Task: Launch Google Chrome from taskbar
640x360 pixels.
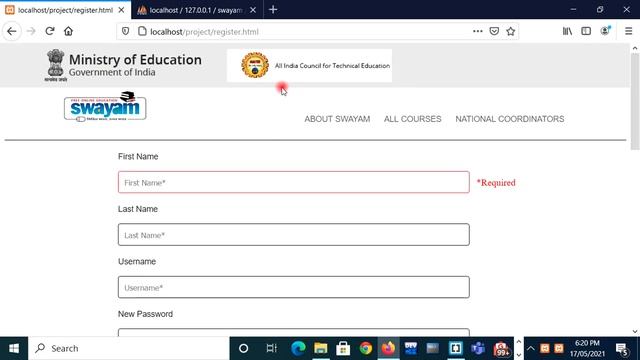Action: [366, 348]
